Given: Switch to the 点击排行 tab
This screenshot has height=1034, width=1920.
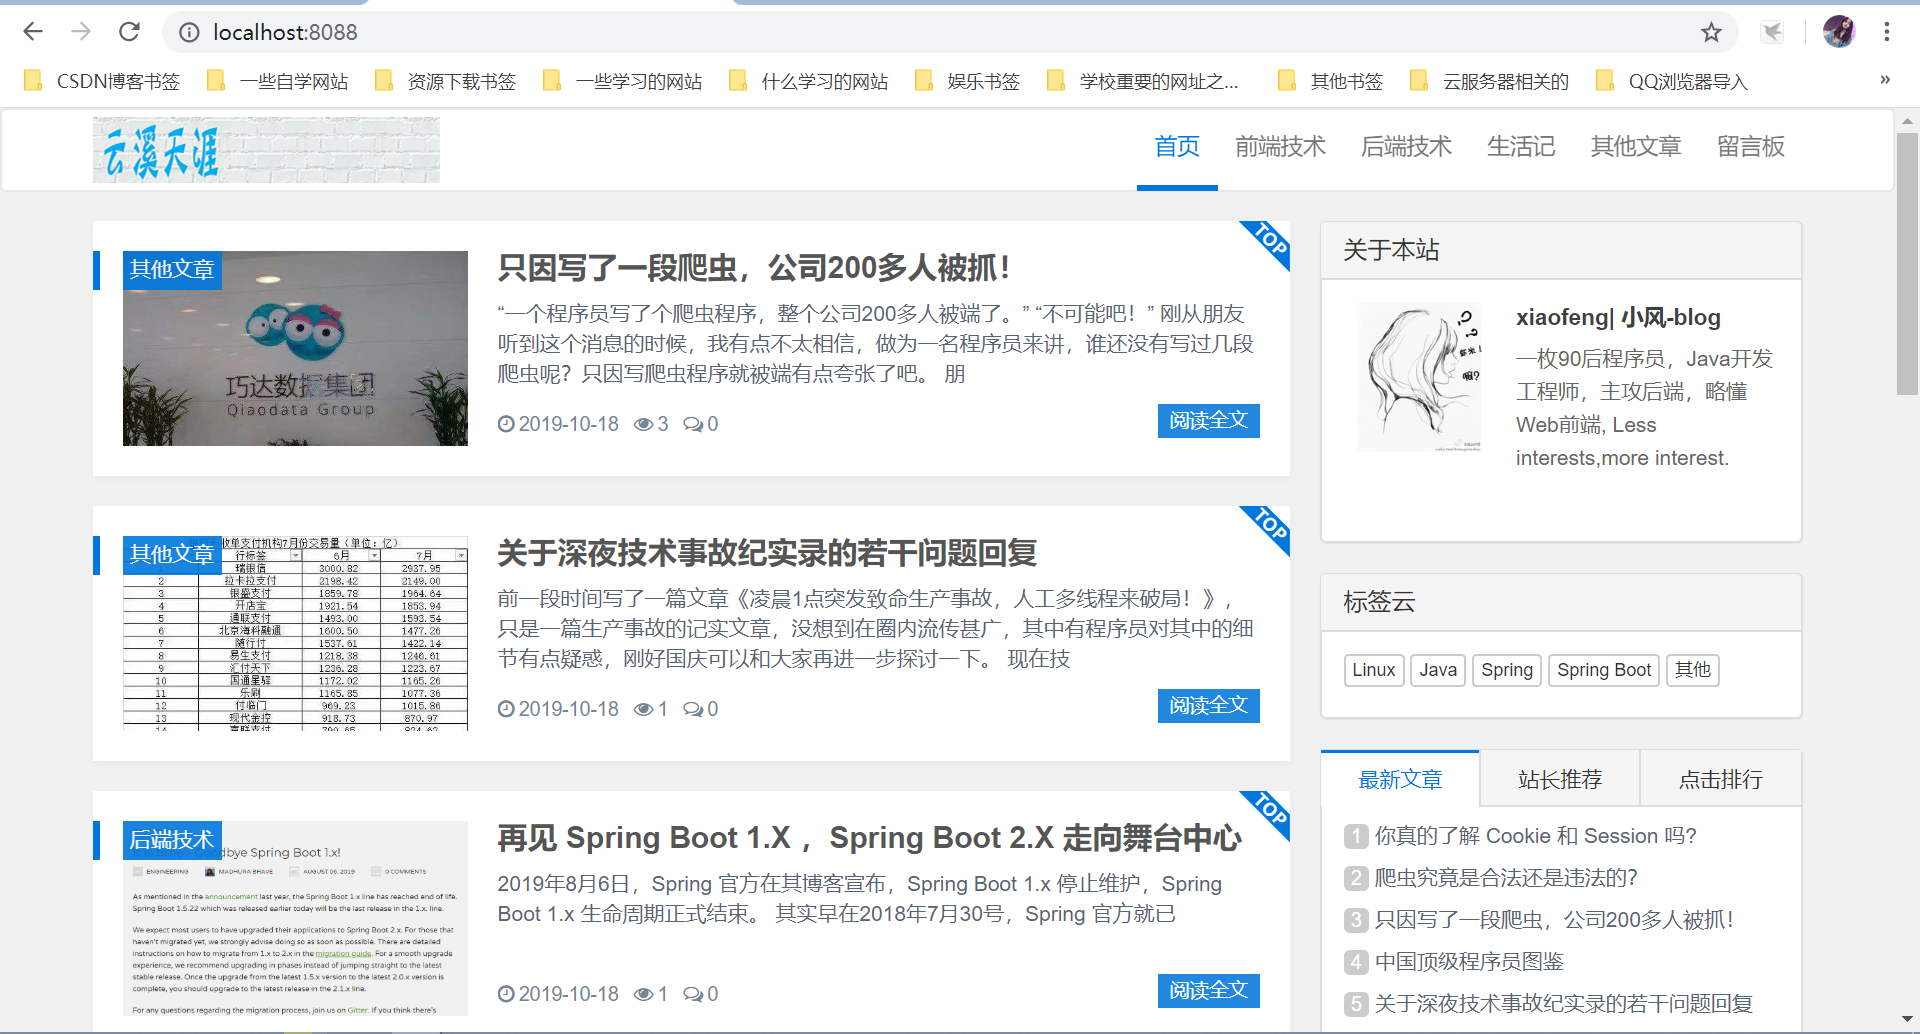Looking at the screenshot, I should click(x=1721, y=779).
